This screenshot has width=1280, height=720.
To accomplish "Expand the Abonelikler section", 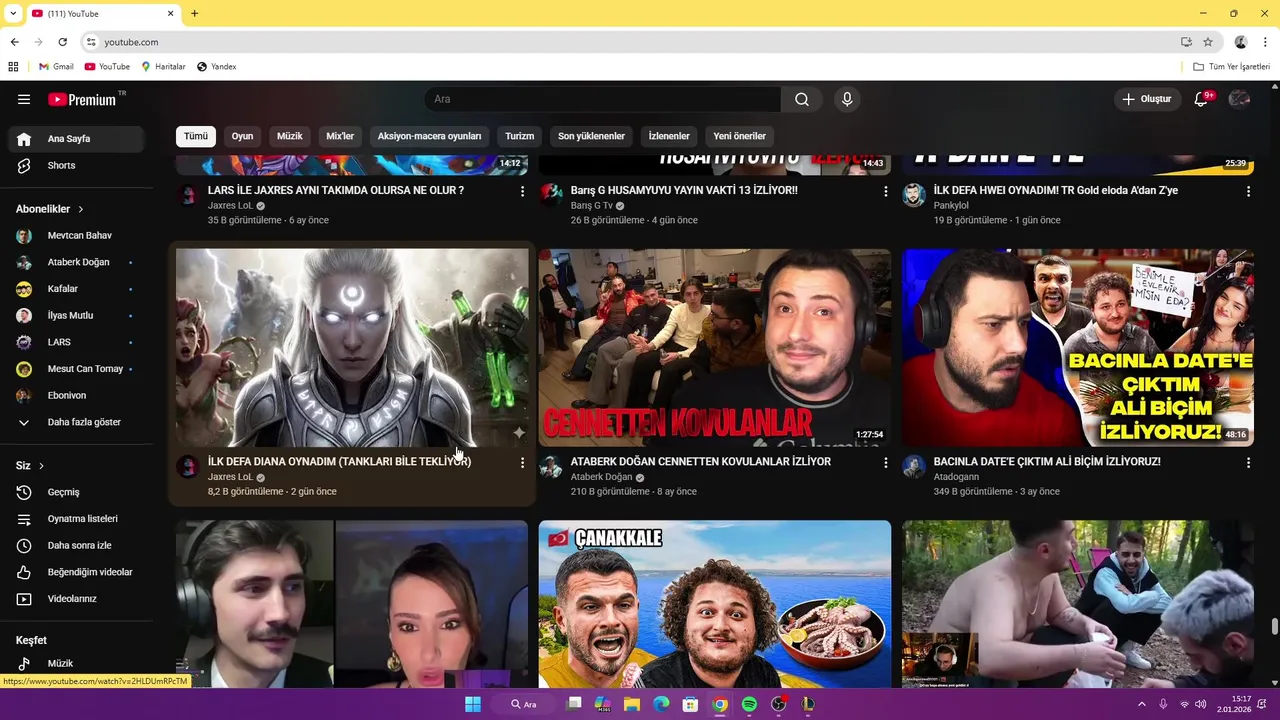I will pos(50,209).
